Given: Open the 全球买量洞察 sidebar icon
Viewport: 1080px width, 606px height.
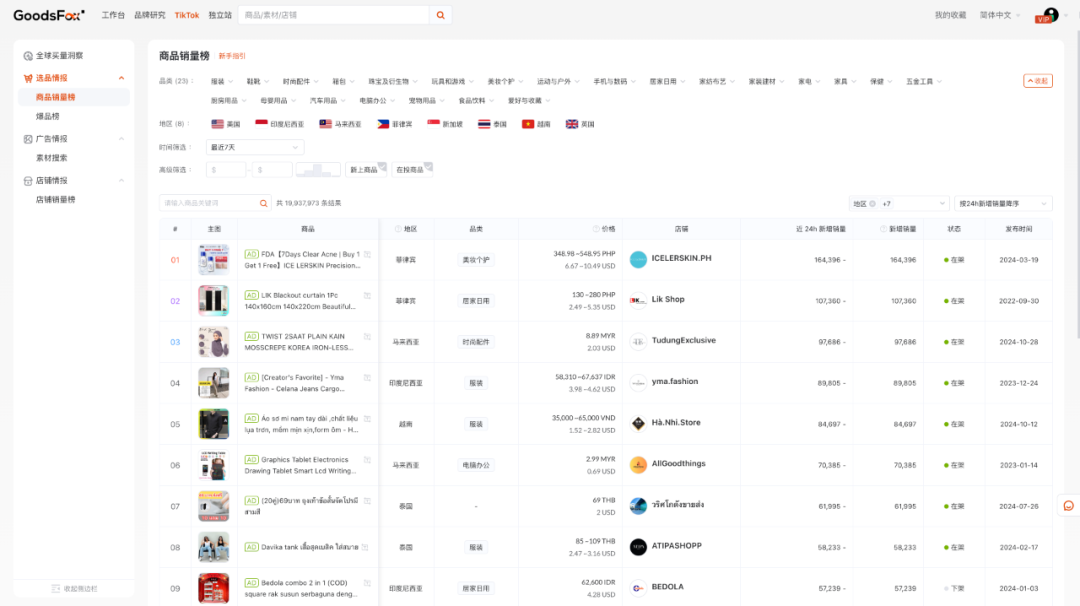Looking at the screenshot, I should (27, 55).
